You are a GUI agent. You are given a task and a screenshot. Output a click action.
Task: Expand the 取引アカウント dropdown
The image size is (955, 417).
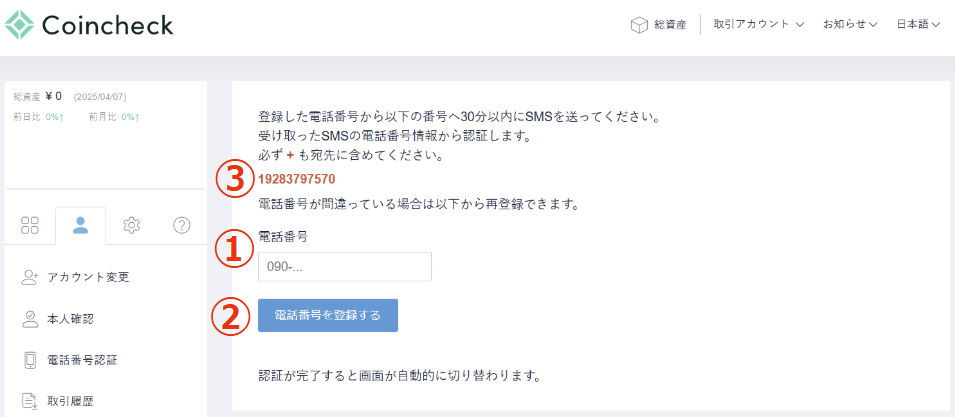tap(758, 25)
